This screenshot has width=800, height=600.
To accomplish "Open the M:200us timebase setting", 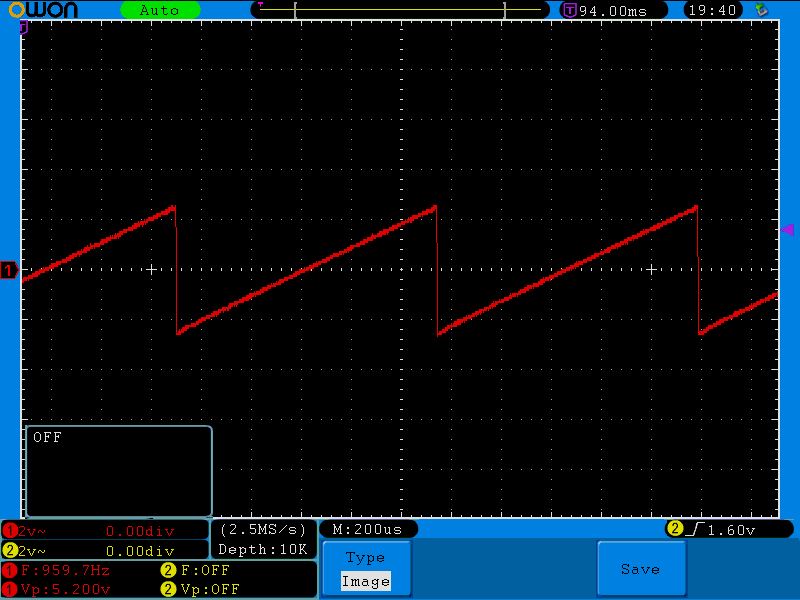I will point(367,529).
